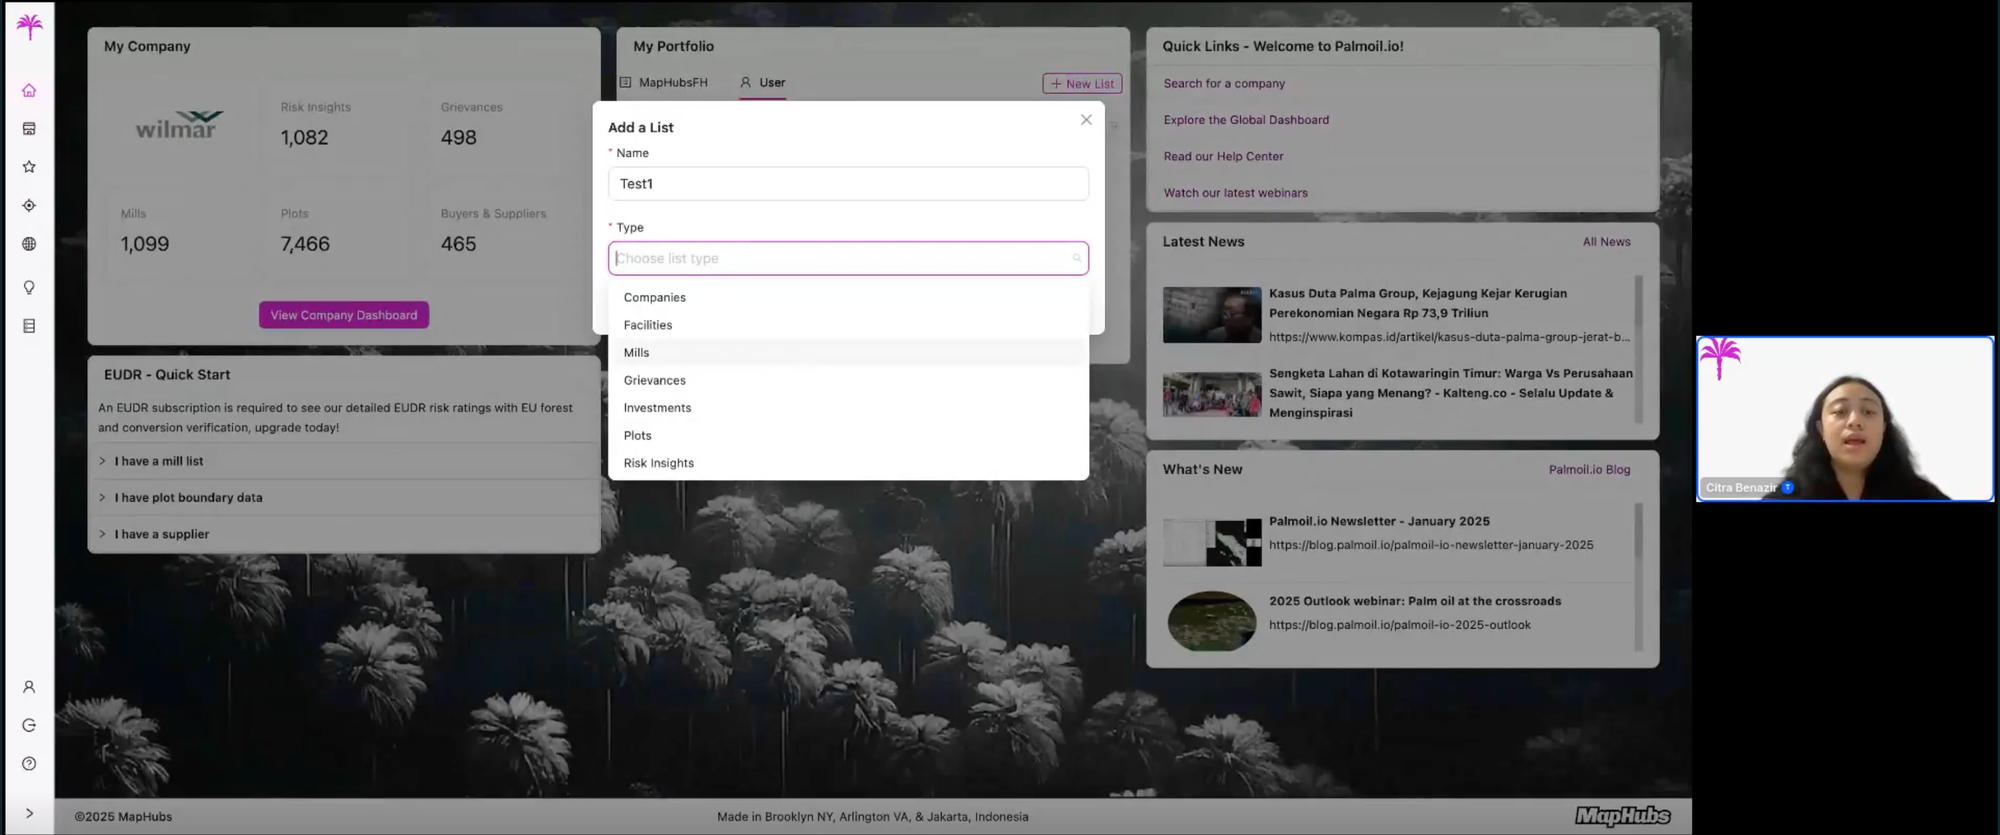Close the Add a List dialog
The height and width of the screenshot is (835, 2000).
click(x=1086, y=119)
